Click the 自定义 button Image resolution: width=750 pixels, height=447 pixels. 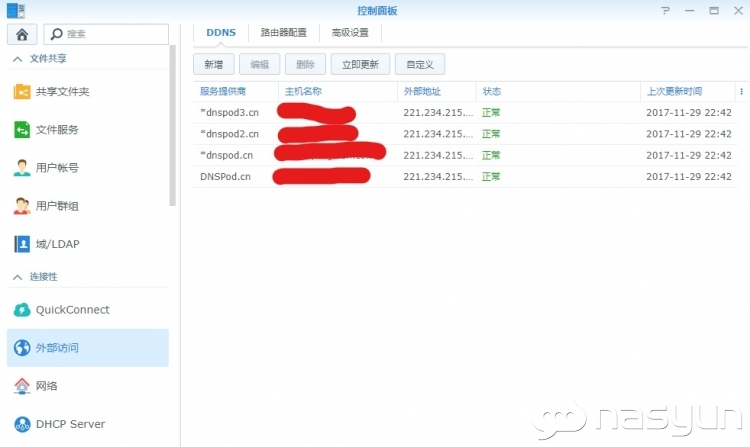pos(420,64)
